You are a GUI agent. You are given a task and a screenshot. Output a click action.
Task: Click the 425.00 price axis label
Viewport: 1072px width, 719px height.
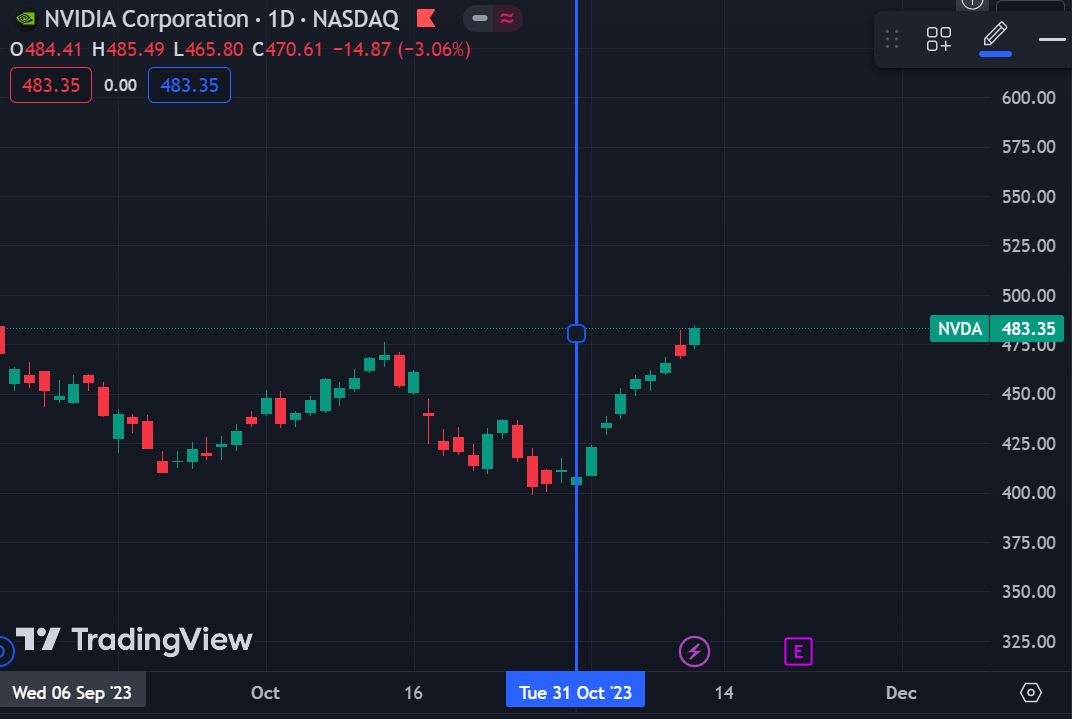1028,444
